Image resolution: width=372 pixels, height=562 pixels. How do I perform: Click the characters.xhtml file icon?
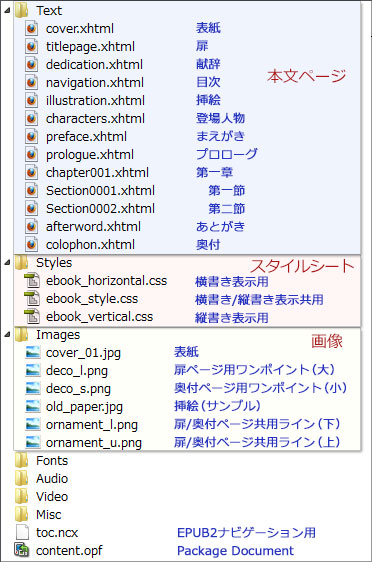[32, 118]
